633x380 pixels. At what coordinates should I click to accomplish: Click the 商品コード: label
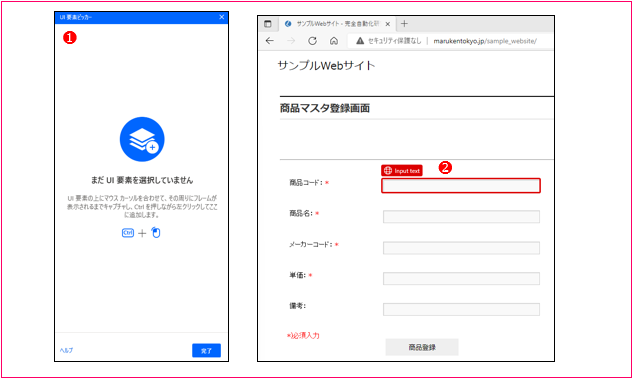pos(306,183)
